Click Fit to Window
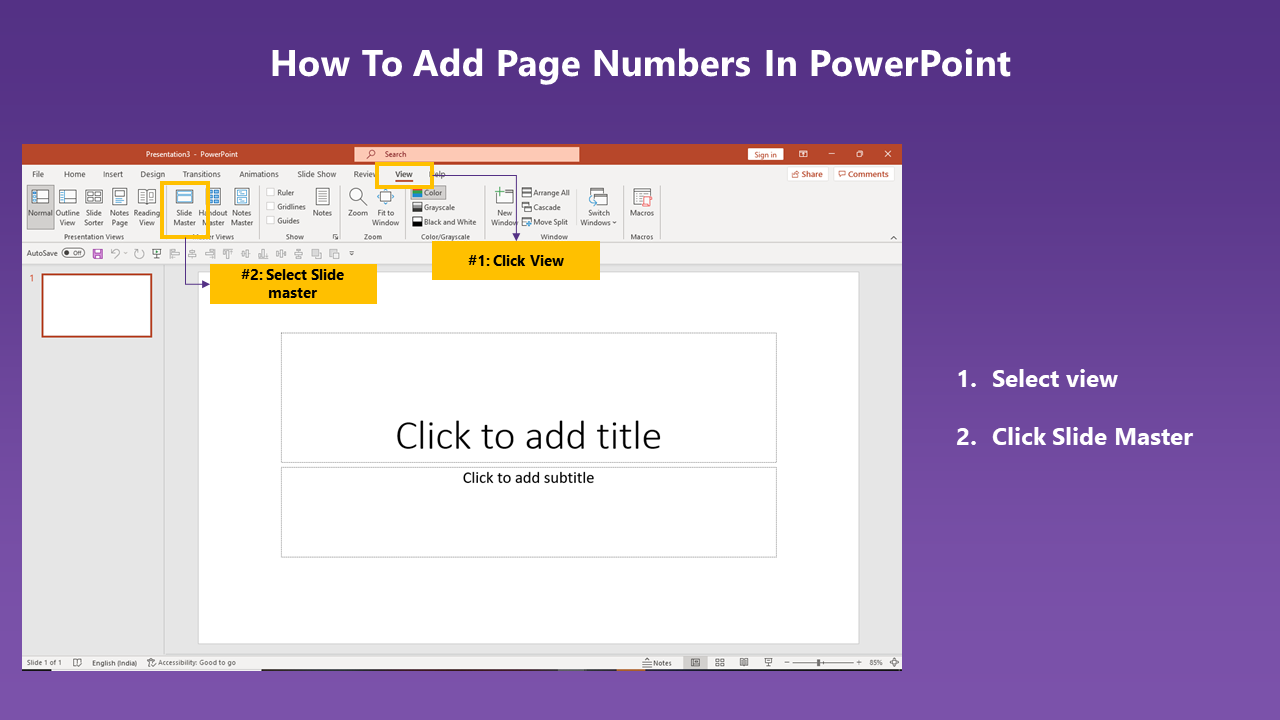The width and height of the screenshot is (1280, 720). pos(386,206)
